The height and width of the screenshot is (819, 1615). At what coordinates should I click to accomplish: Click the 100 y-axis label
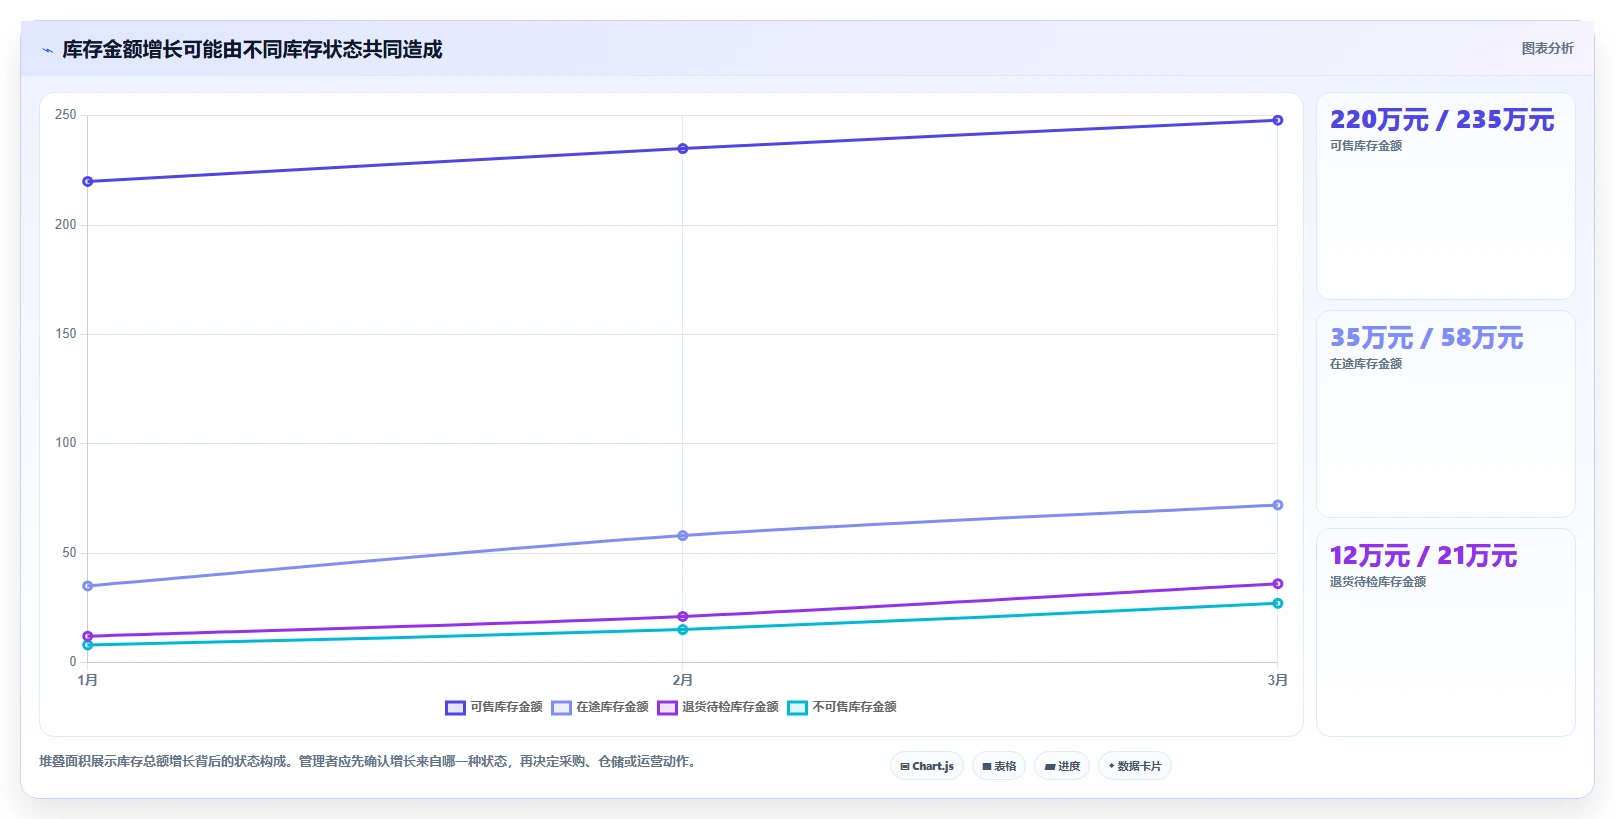pos(66,443)
